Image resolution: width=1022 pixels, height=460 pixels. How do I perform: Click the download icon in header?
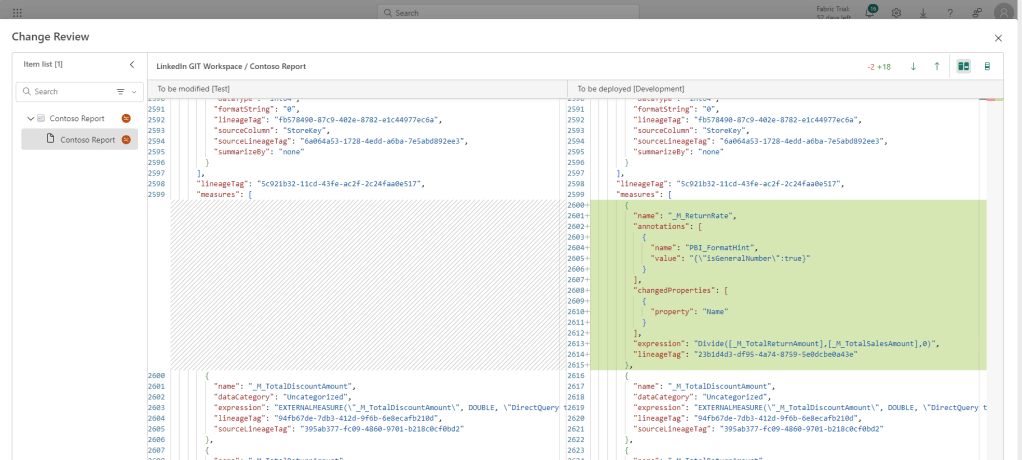click(923, 12)
